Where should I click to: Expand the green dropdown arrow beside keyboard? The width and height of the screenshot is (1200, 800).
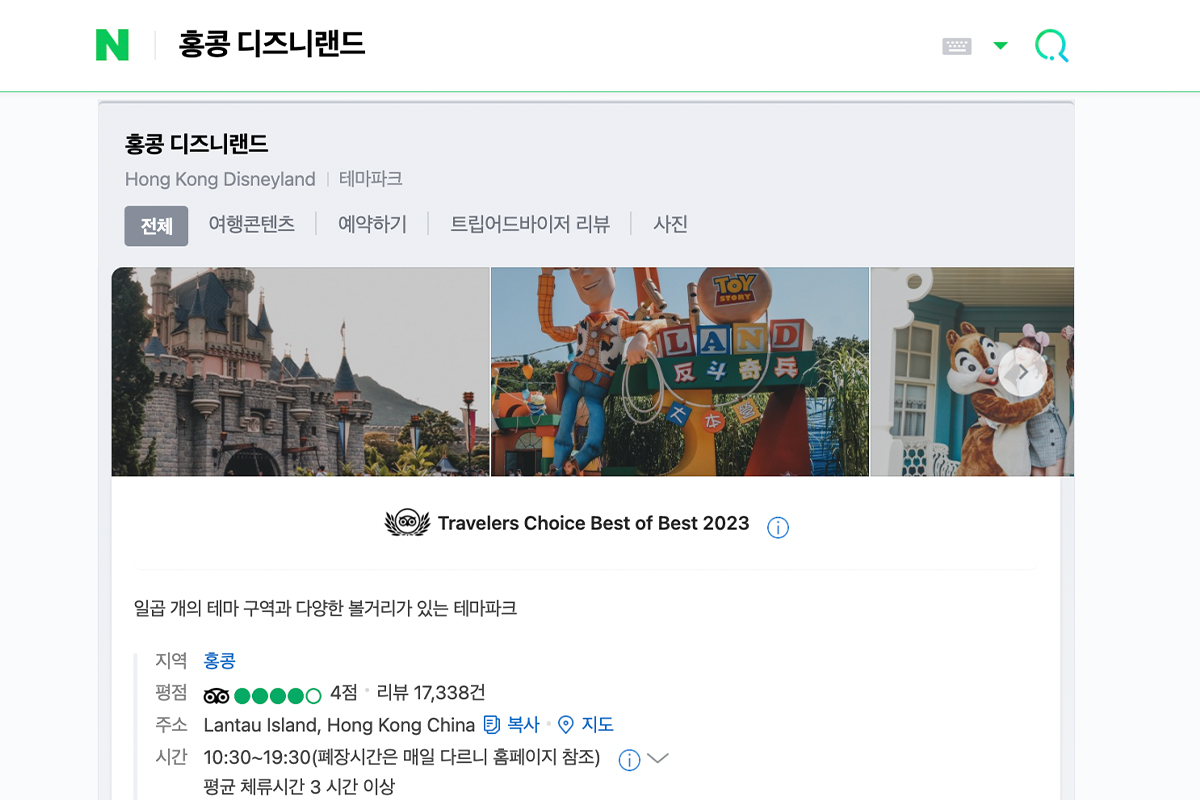click(x=1000, y=45)
